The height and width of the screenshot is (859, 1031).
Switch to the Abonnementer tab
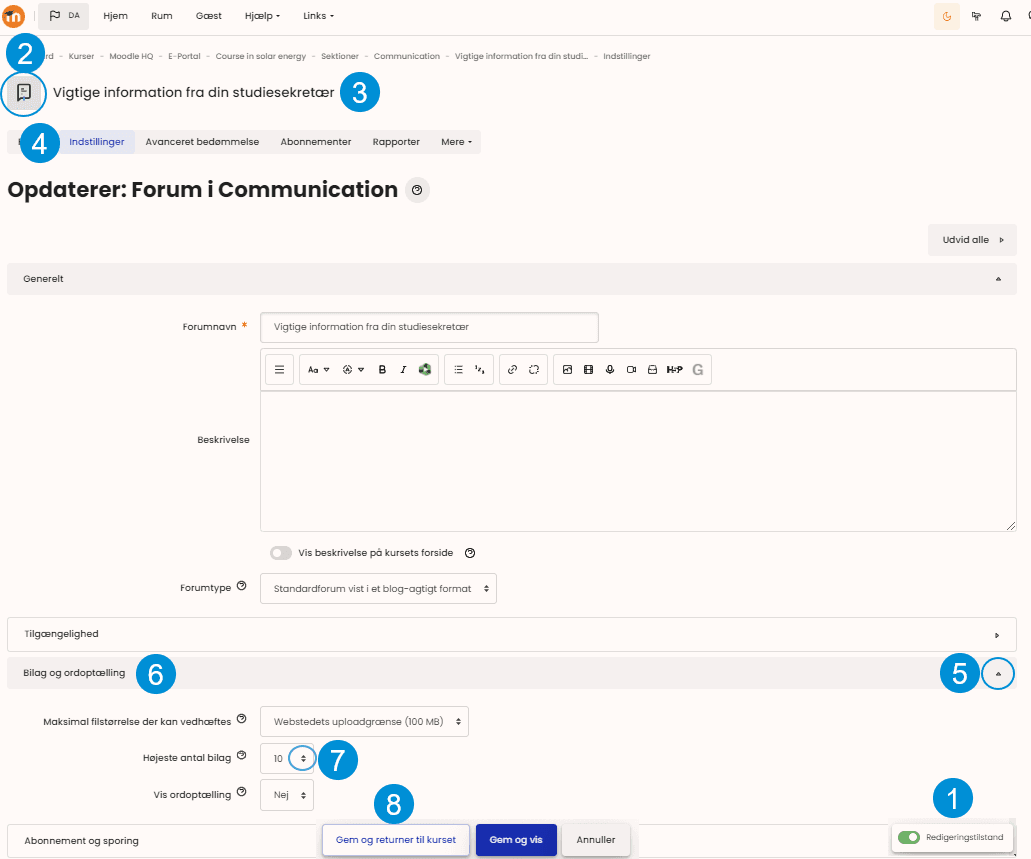click(x=315, y=142)
